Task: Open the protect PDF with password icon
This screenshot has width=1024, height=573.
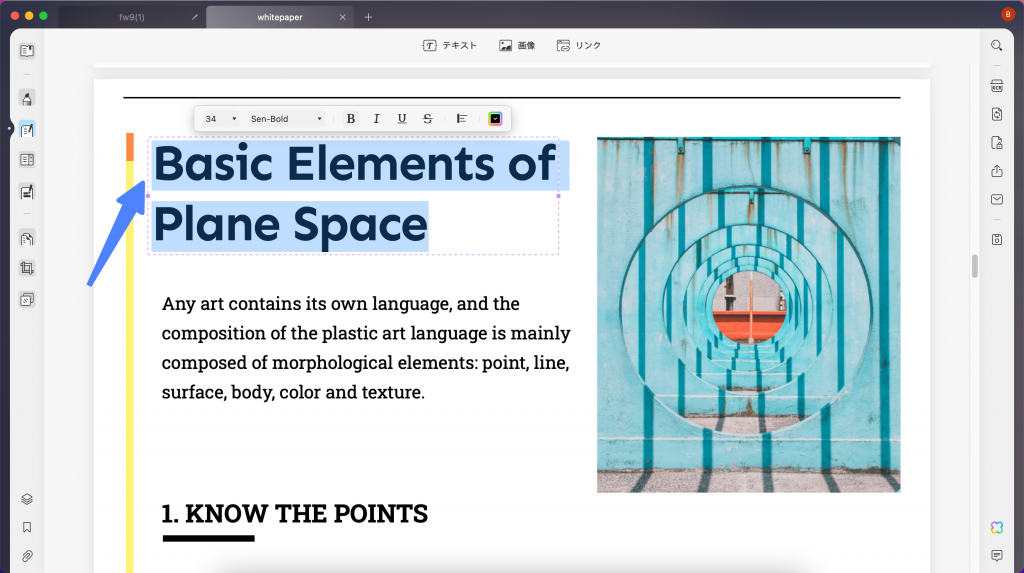Action: pos(996,142)
